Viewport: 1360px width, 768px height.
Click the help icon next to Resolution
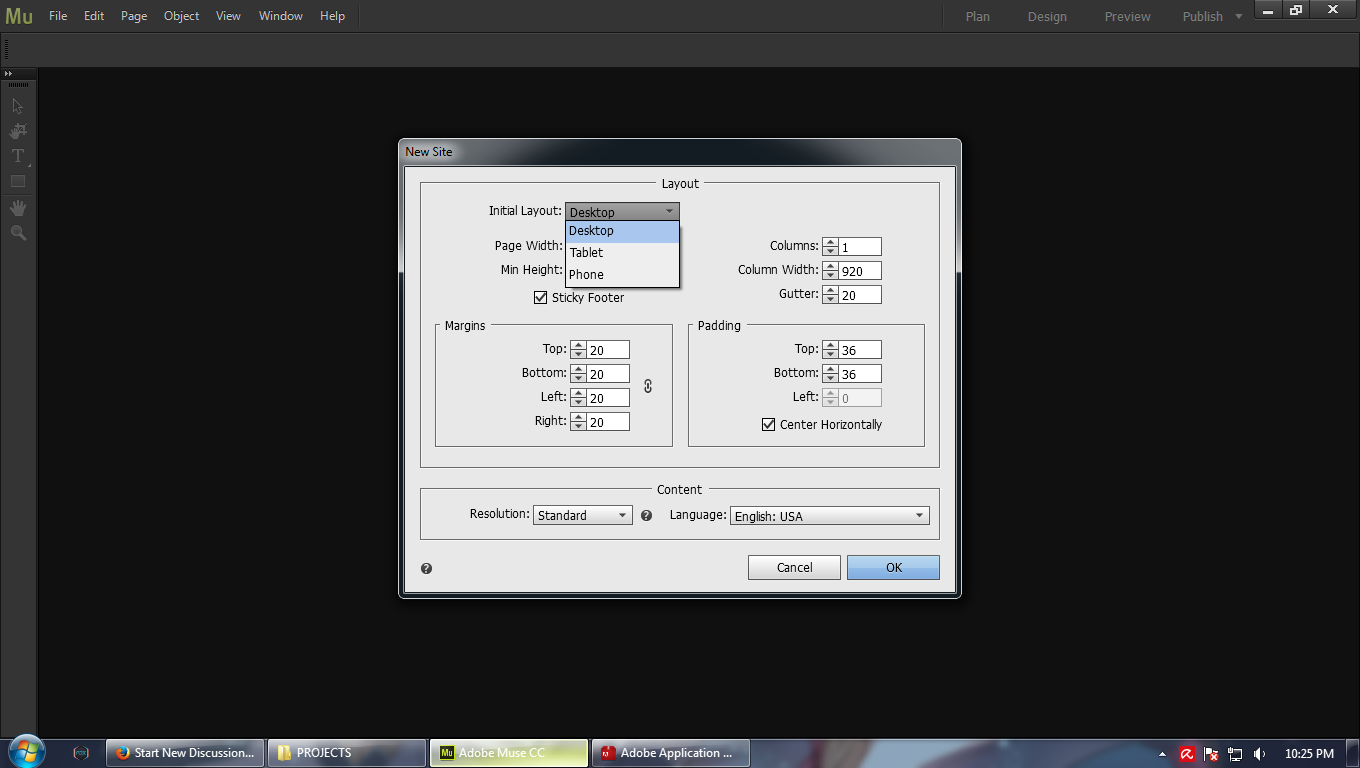[646, 516]
